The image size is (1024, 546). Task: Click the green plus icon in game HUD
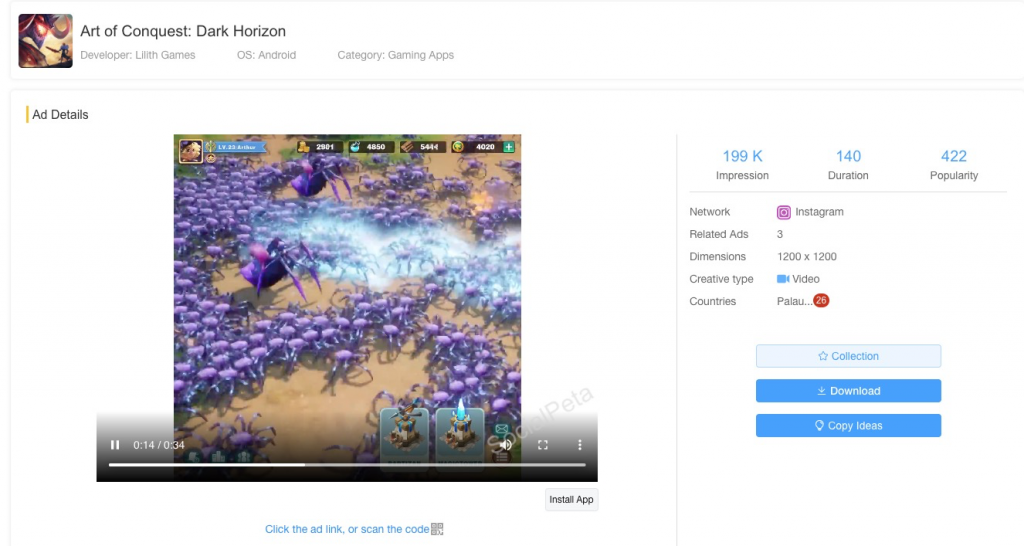click(509, 147)
